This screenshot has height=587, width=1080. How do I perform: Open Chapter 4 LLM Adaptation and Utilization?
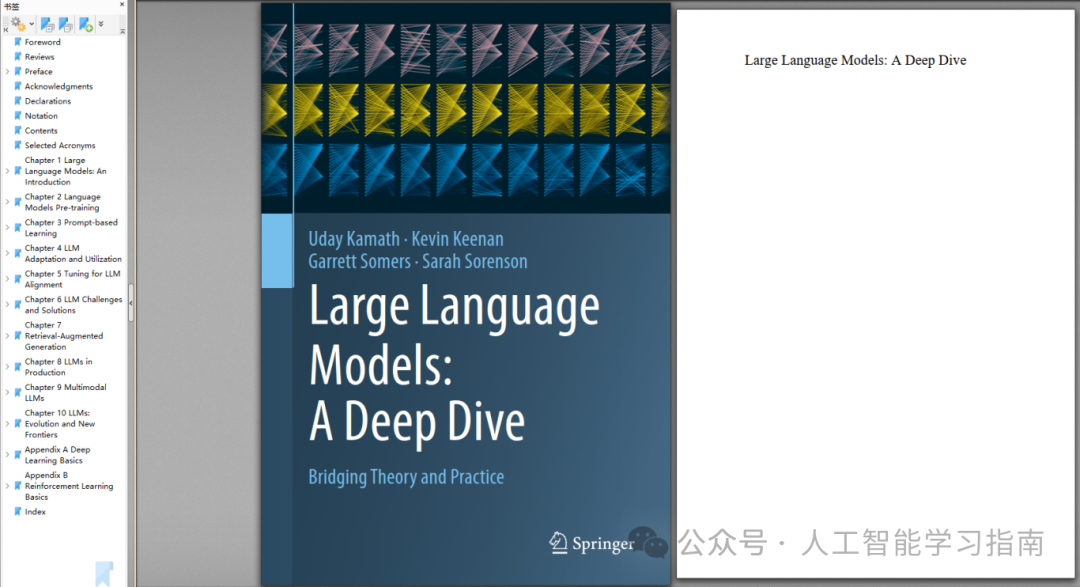coord(73,253)
